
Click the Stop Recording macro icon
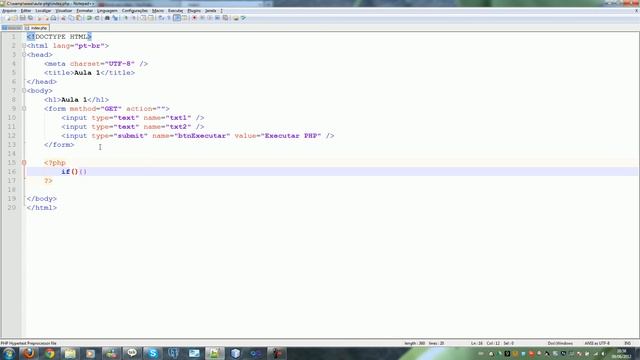pyautogui.click(x=202, y=18)
